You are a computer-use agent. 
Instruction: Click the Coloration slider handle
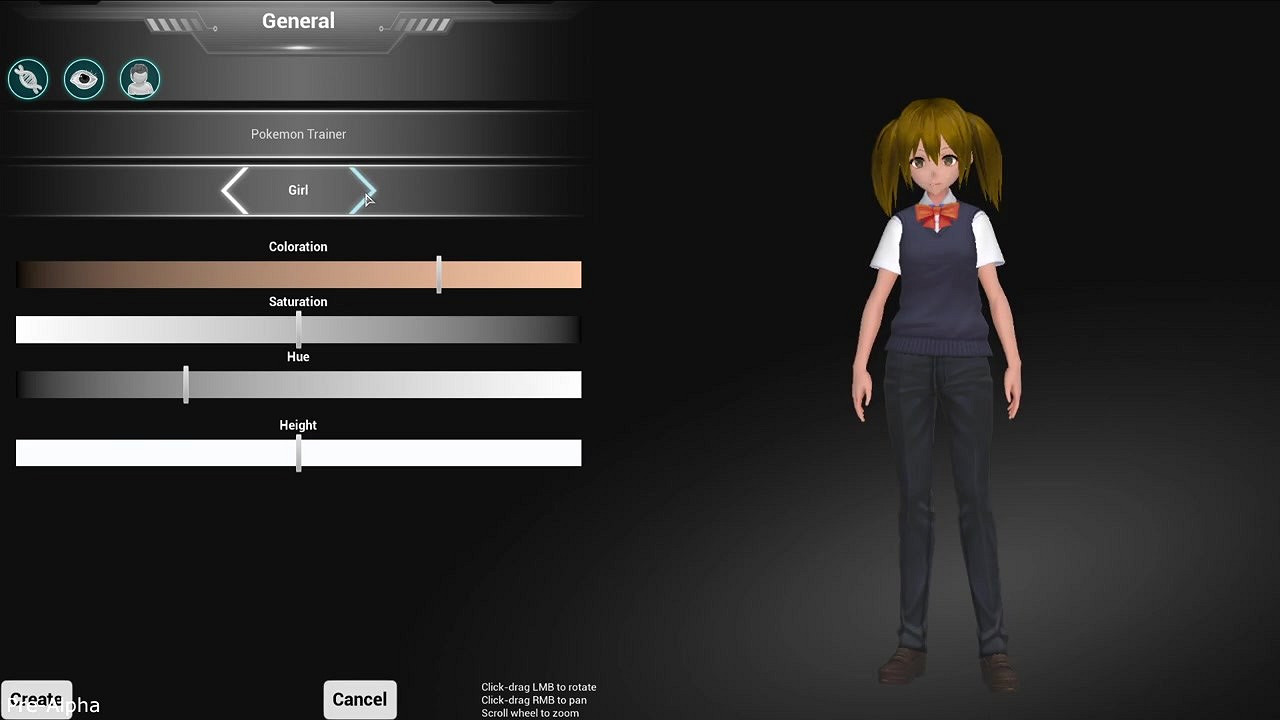[439, 275]
